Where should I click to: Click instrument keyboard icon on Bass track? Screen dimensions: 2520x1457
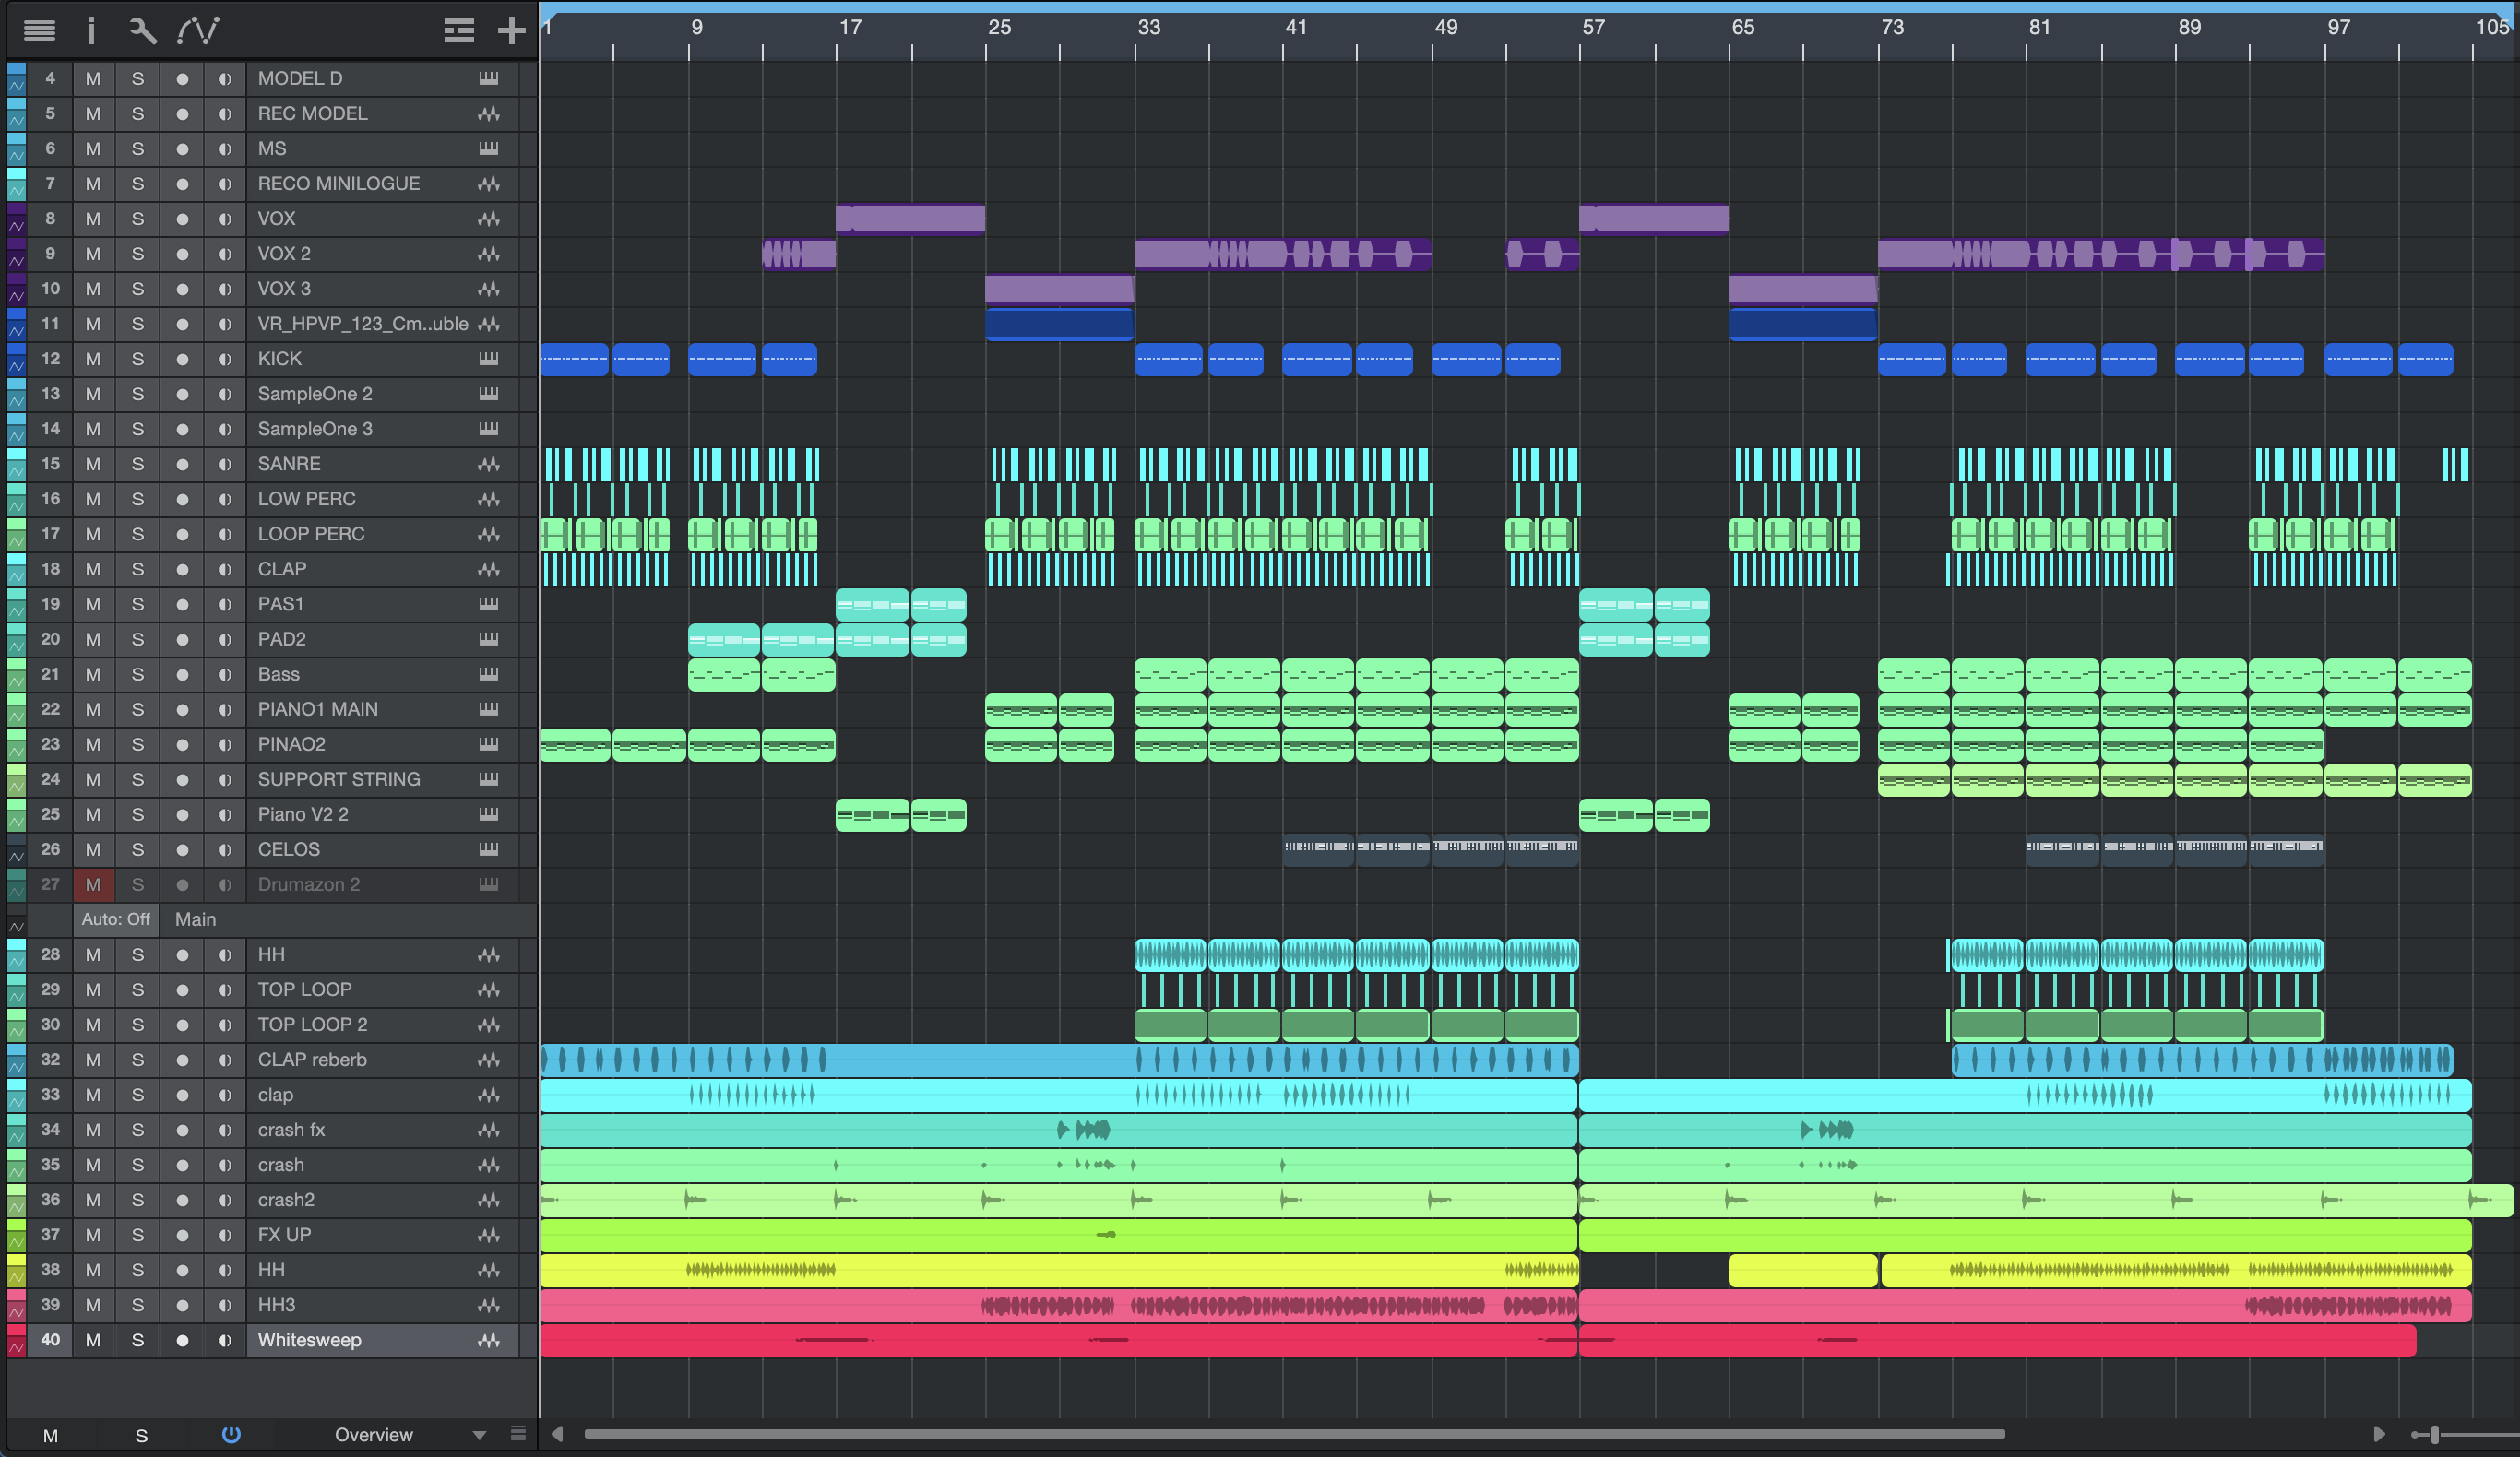click(488, 674)
